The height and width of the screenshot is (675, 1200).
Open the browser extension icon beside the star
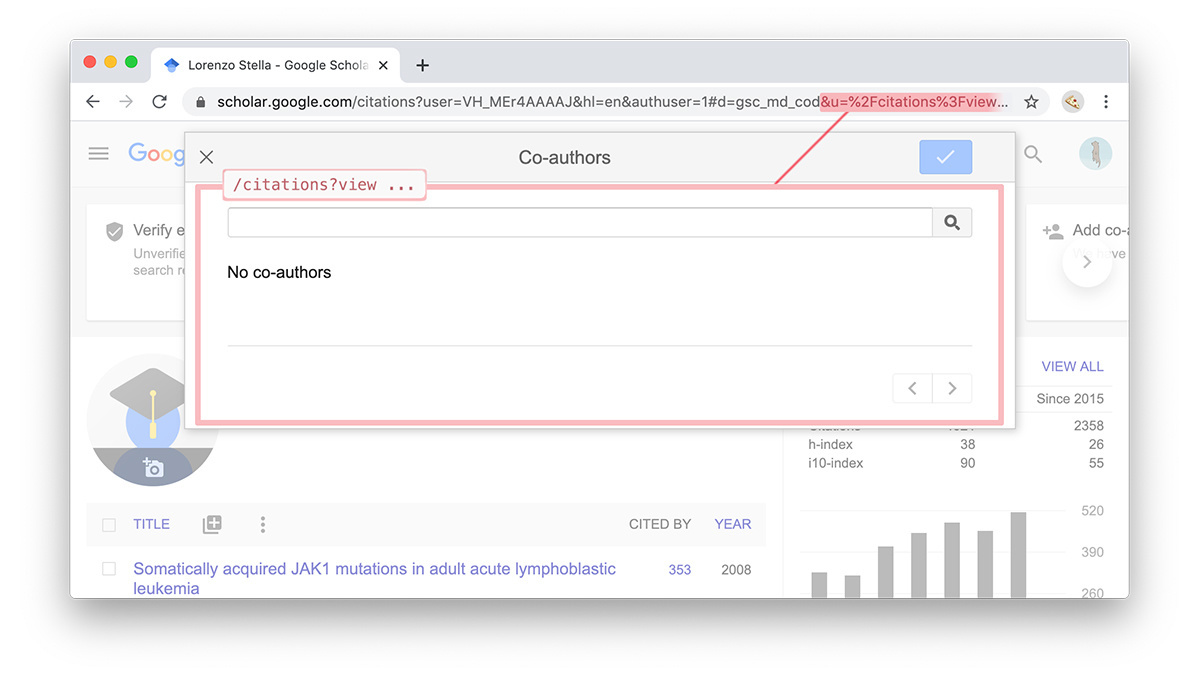tap(1072, 102)
